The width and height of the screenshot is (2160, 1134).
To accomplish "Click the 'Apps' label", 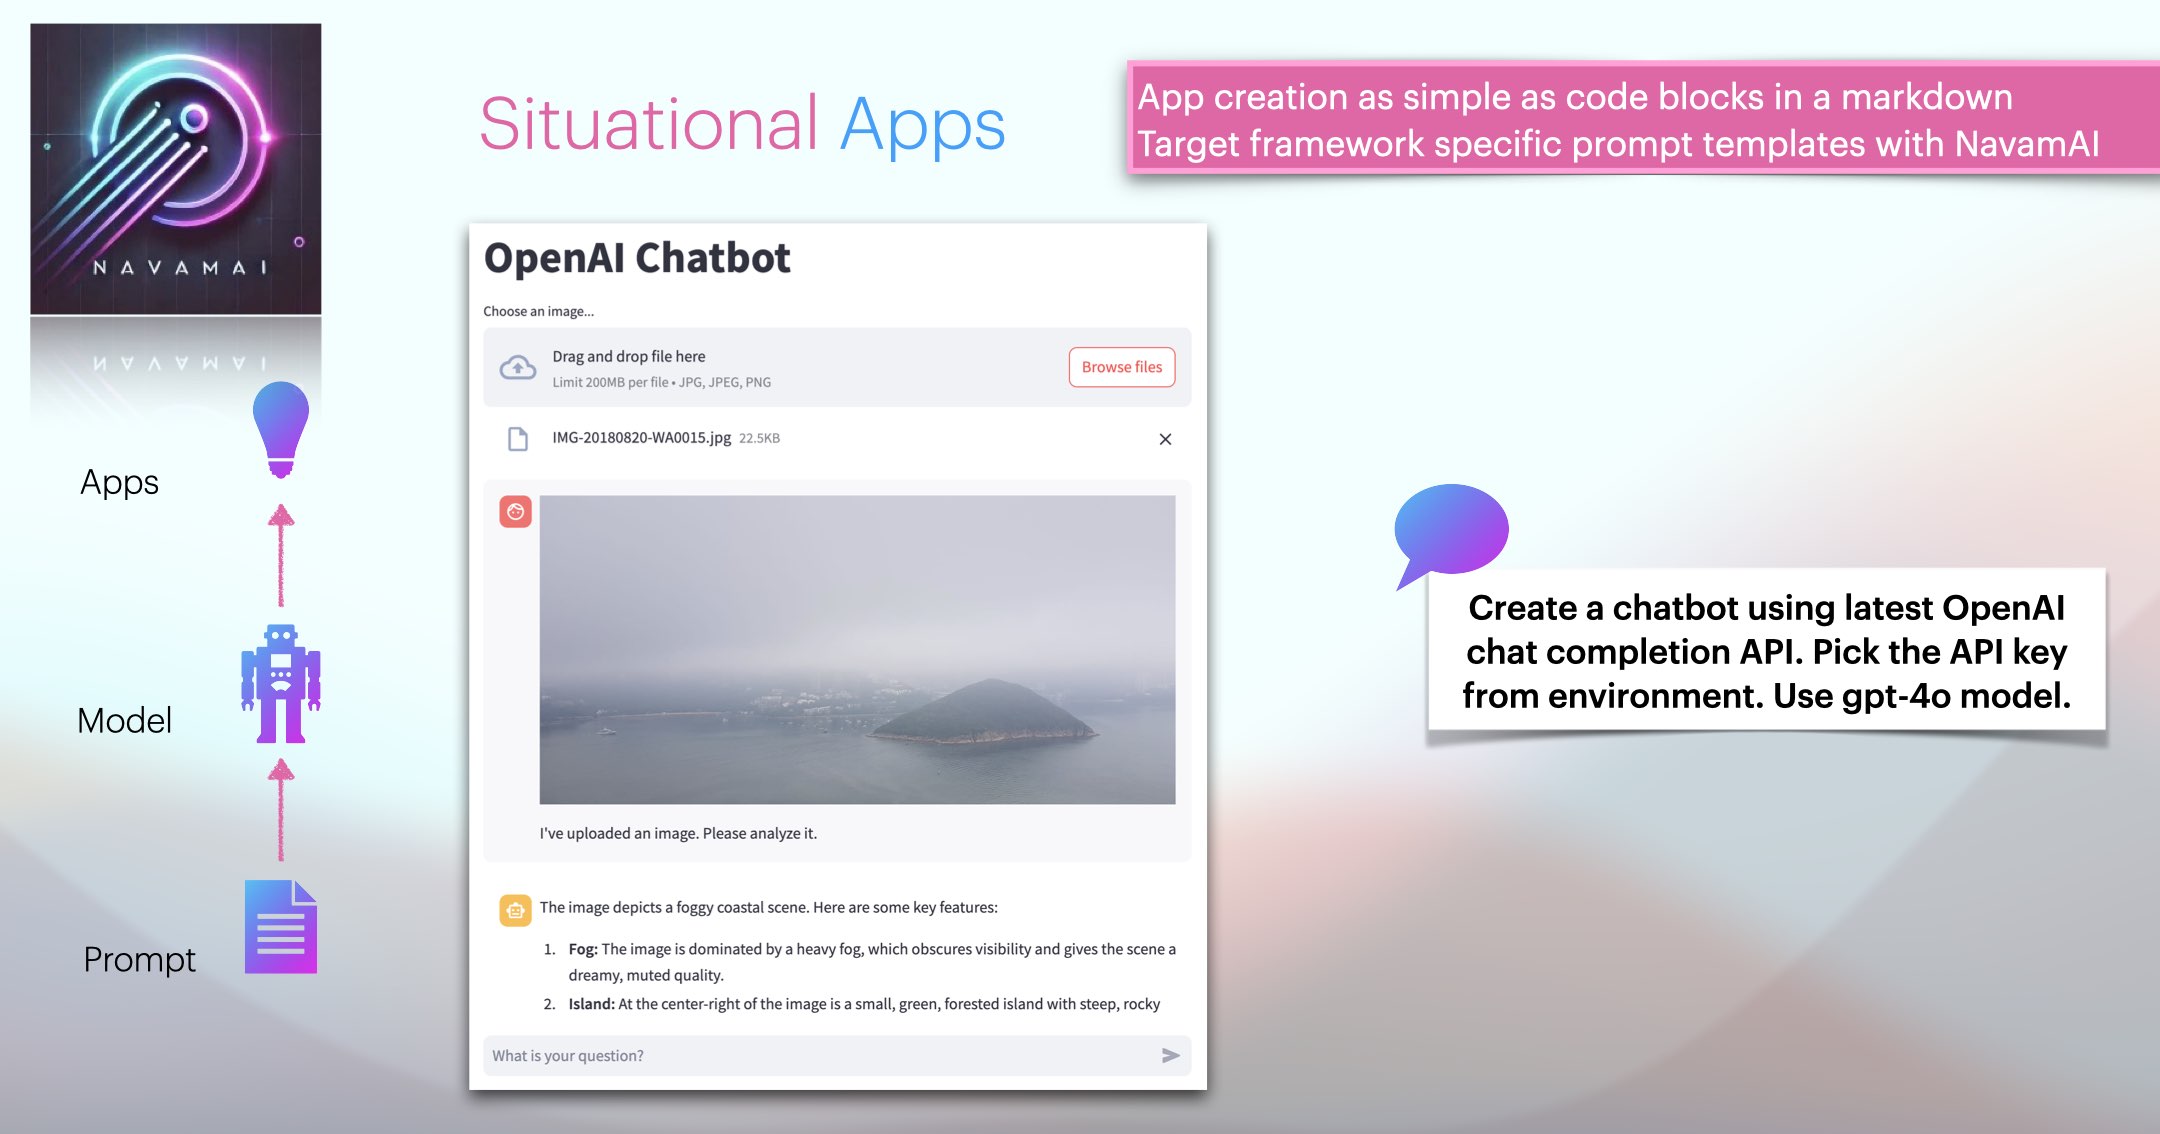I will [120, 483].
